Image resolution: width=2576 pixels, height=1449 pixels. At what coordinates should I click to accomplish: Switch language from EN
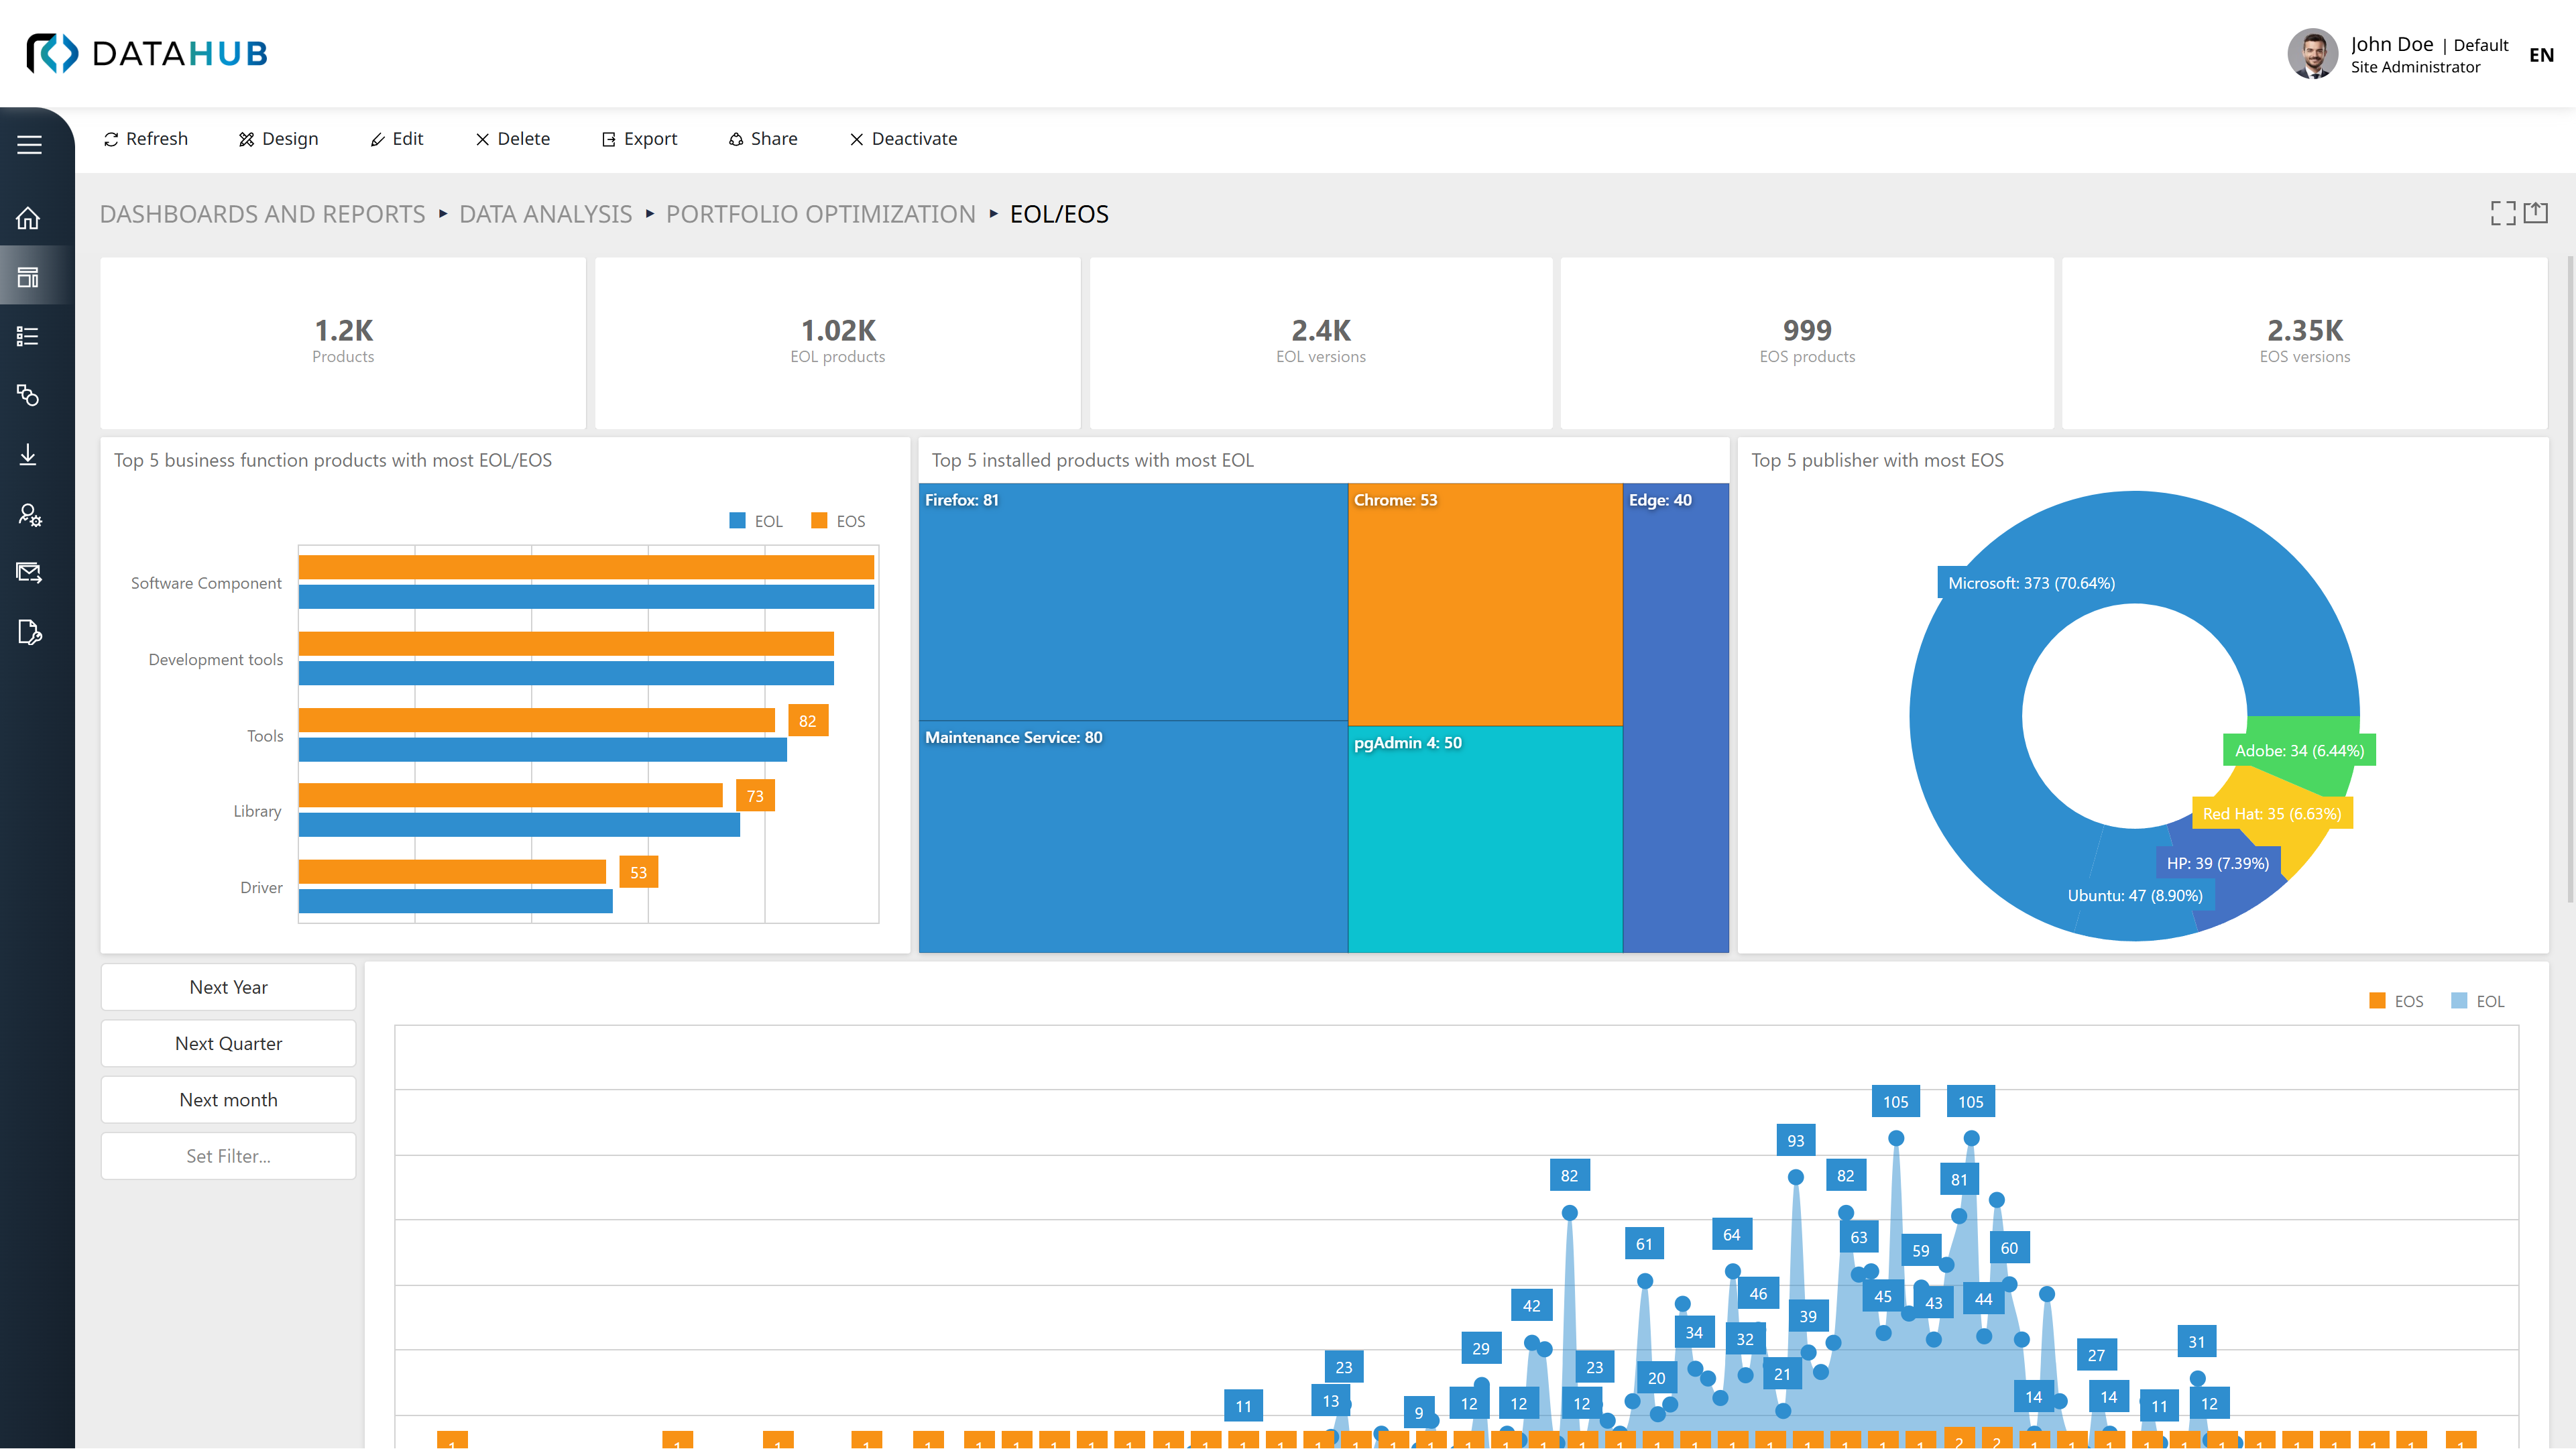click(2541, 55)
